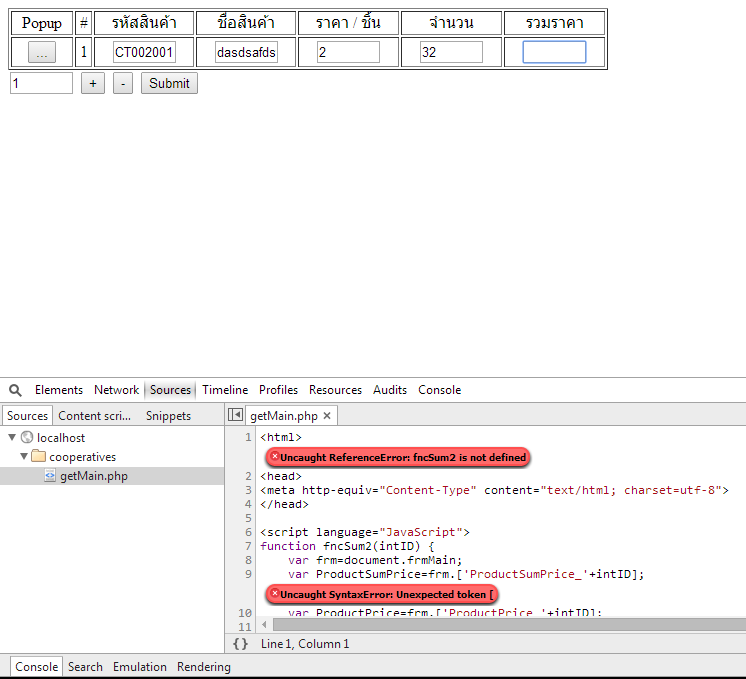Screen dimensions: 746x679
Task: Click the plus button to add row
Action: [x=93, y=83]
